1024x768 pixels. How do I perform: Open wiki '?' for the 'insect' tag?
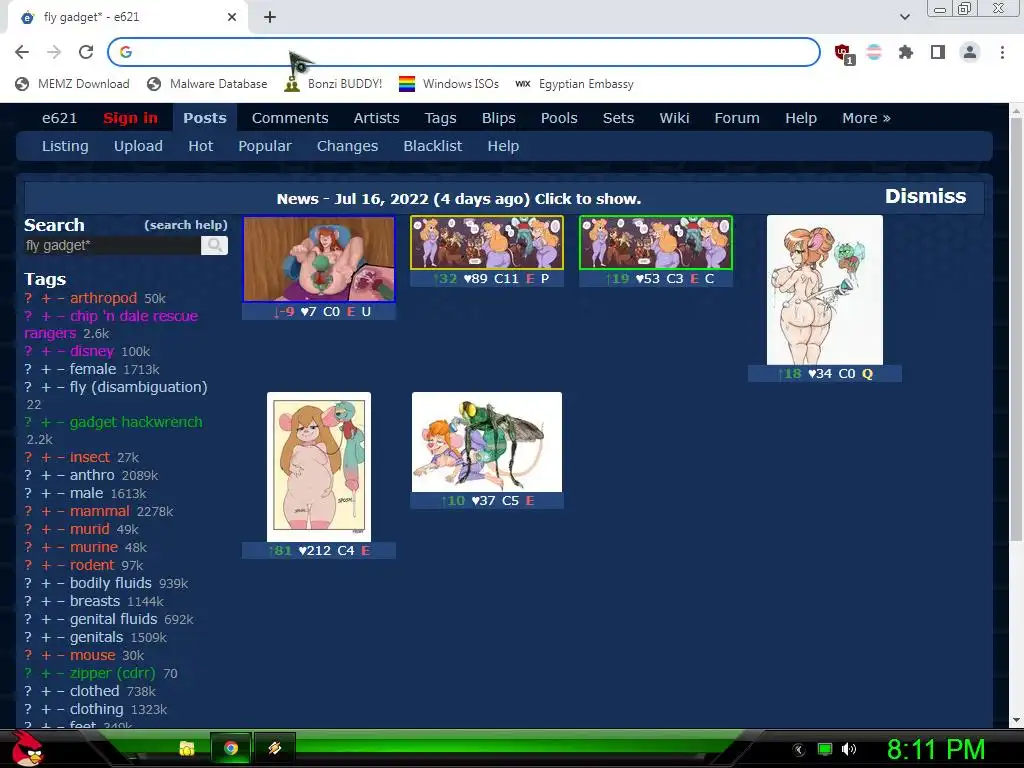click(28, 457)
